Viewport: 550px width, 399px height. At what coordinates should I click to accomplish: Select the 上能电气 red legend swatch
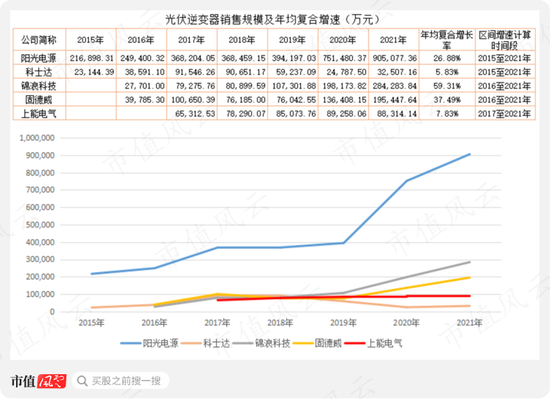(355, 343)
